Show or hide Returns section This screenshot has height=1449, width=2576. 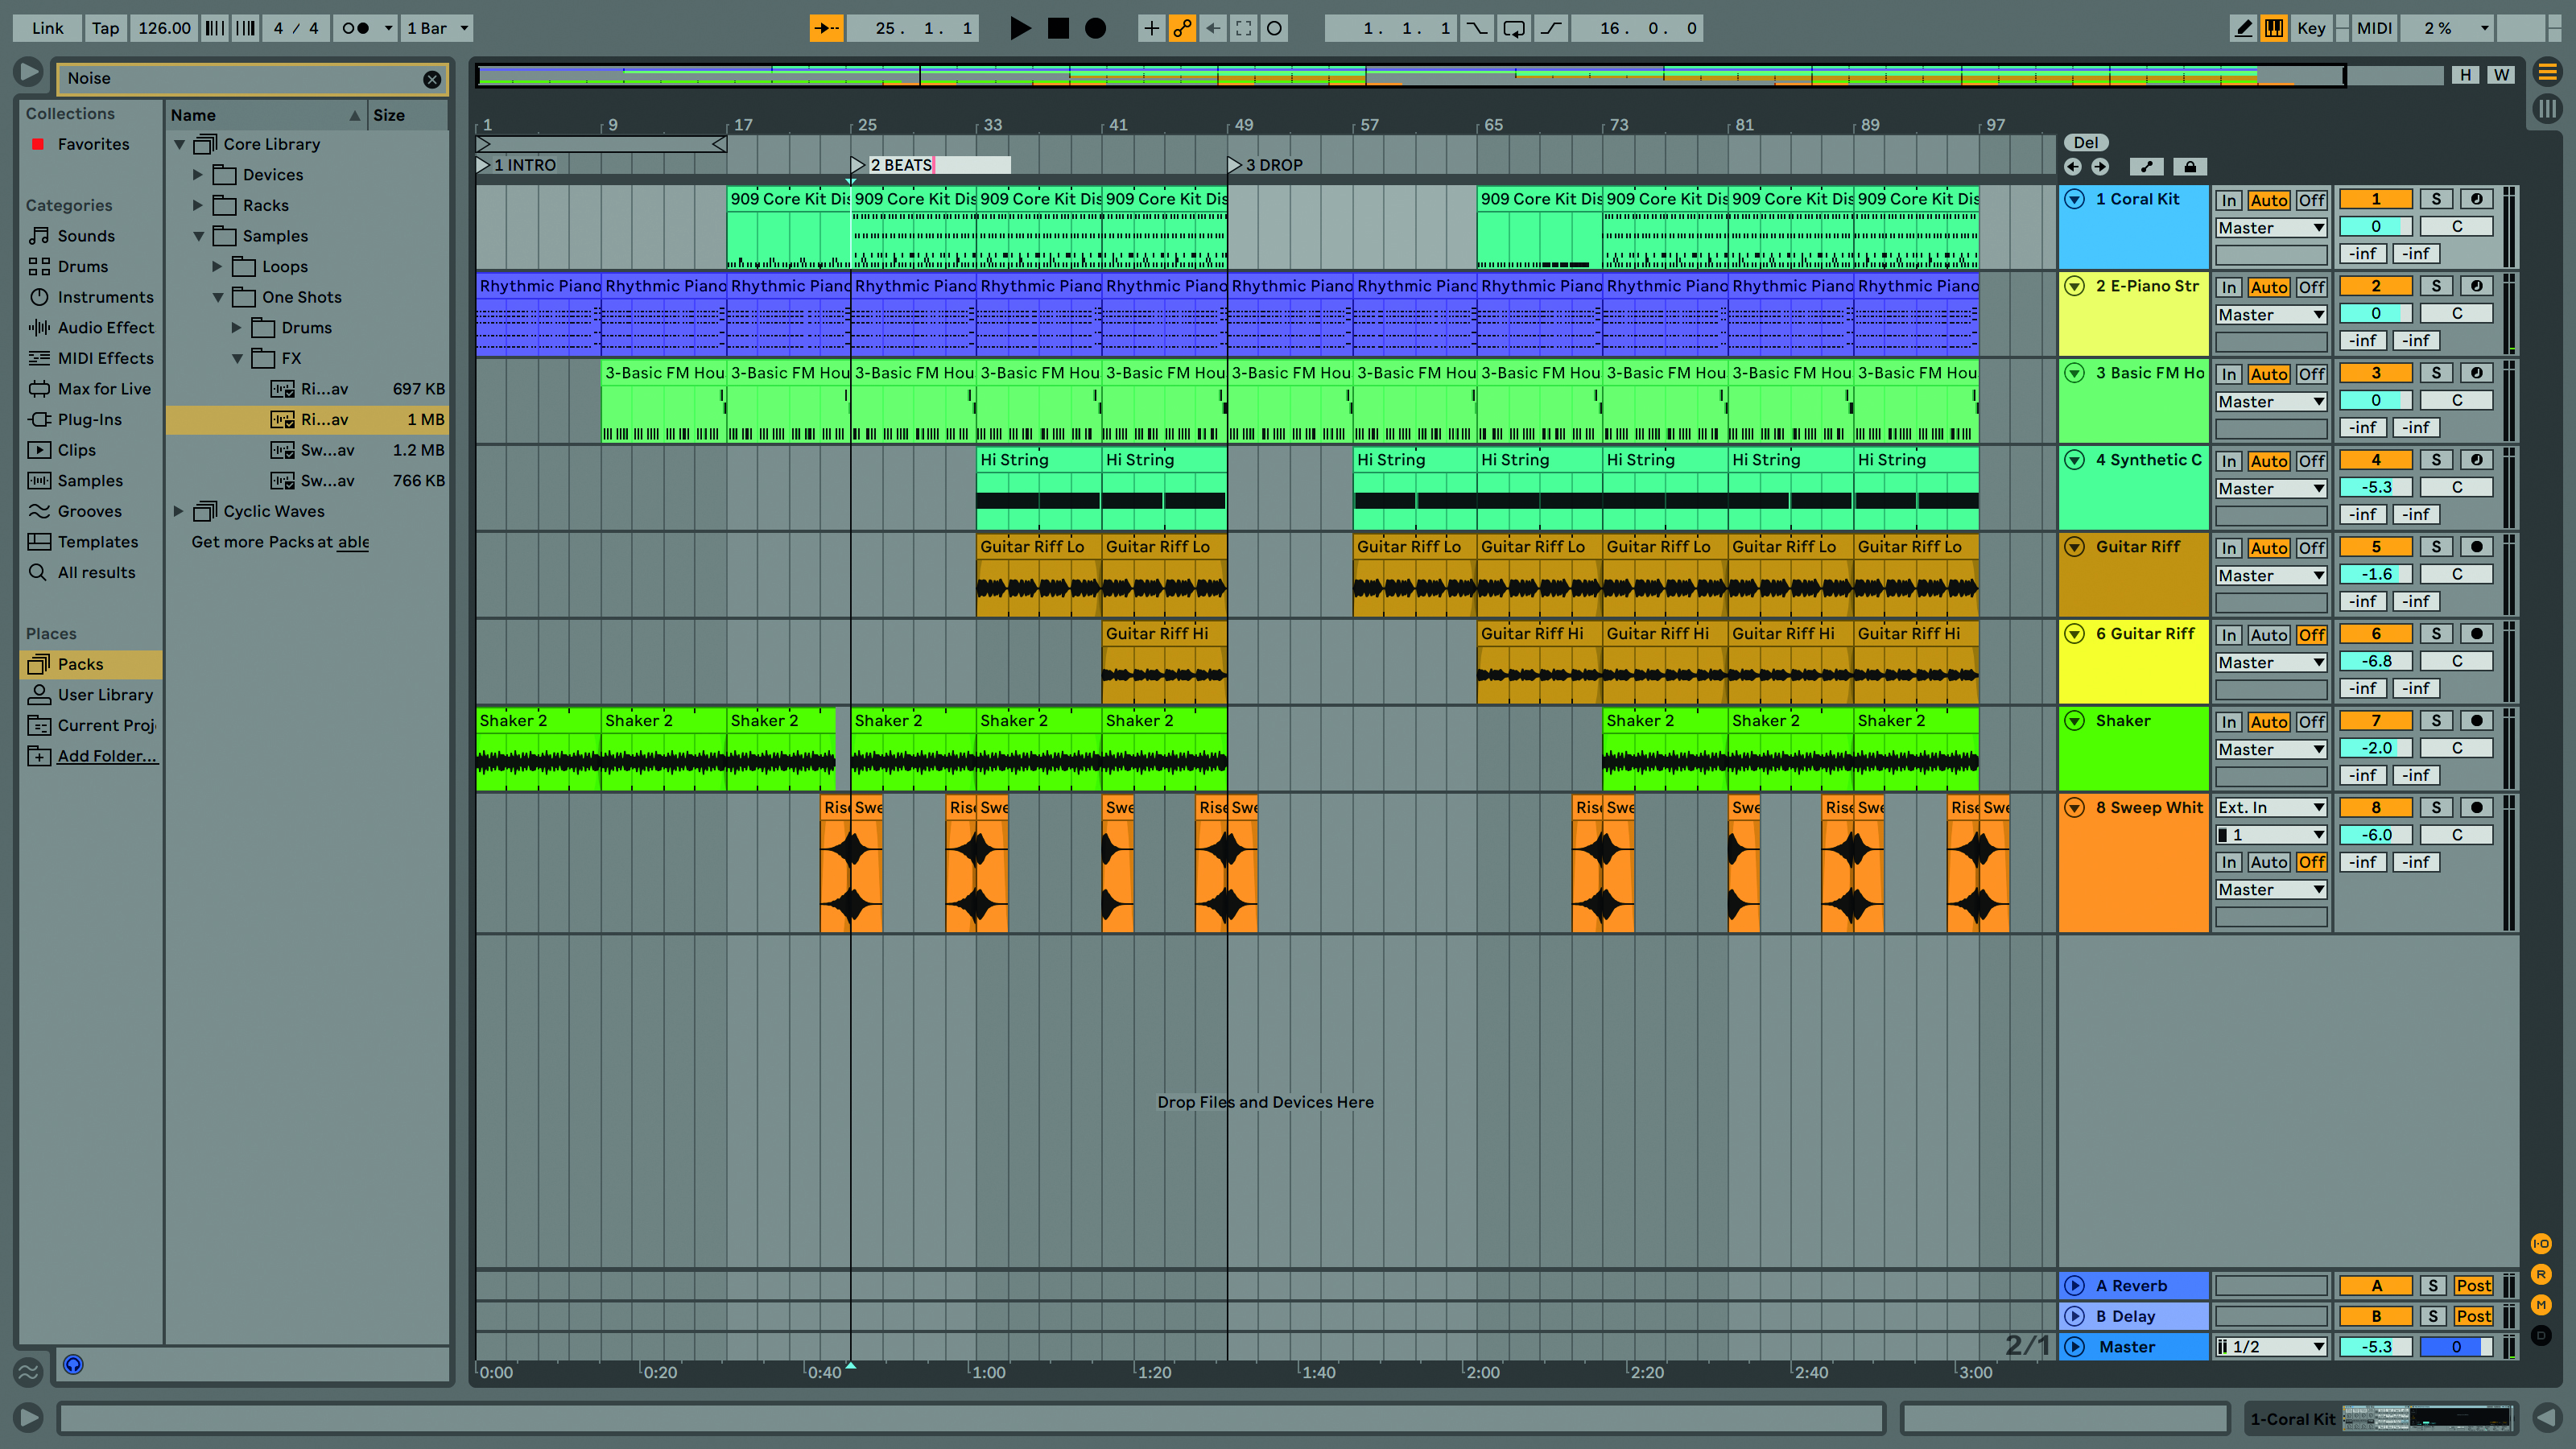click(2541, 1274)
